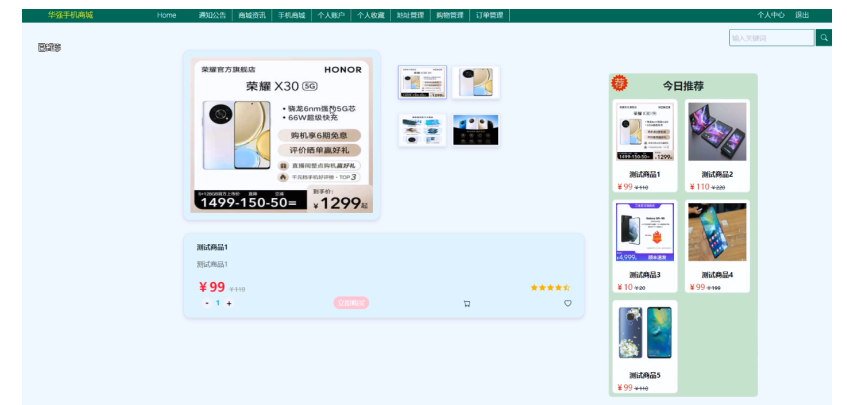Click the star rating of 测试商品1

click(x=550, y=288)
